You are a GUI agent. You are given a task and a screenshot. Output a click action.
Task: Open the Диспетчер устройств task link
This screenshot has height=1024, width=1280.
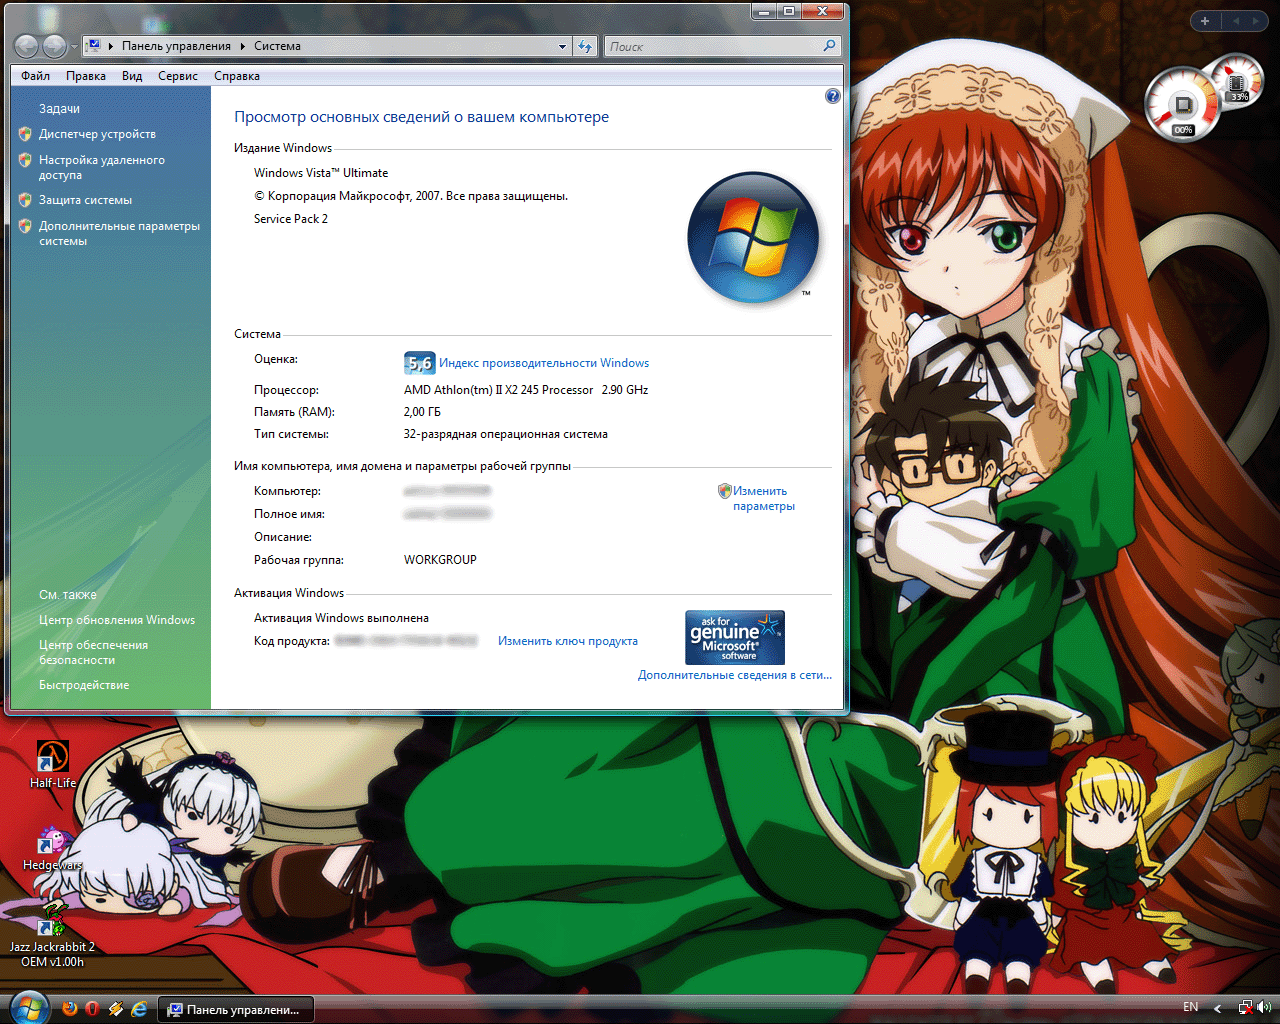pos(97,134)
